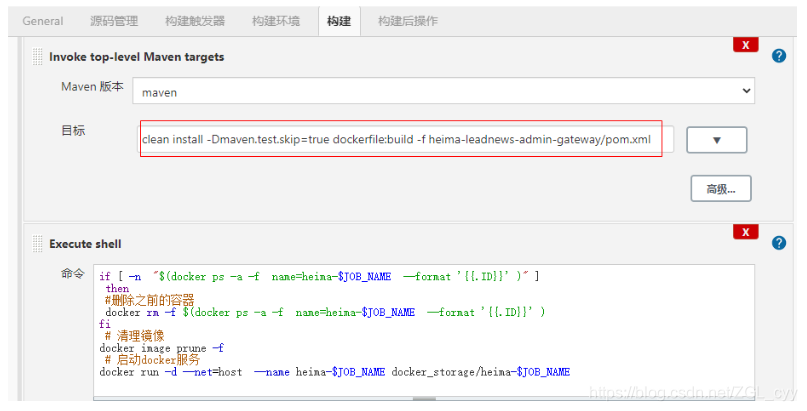Viewport: 807px width, 411px height.
Task: Open the Maven 版本 dropdown
Action: point(443,91)
